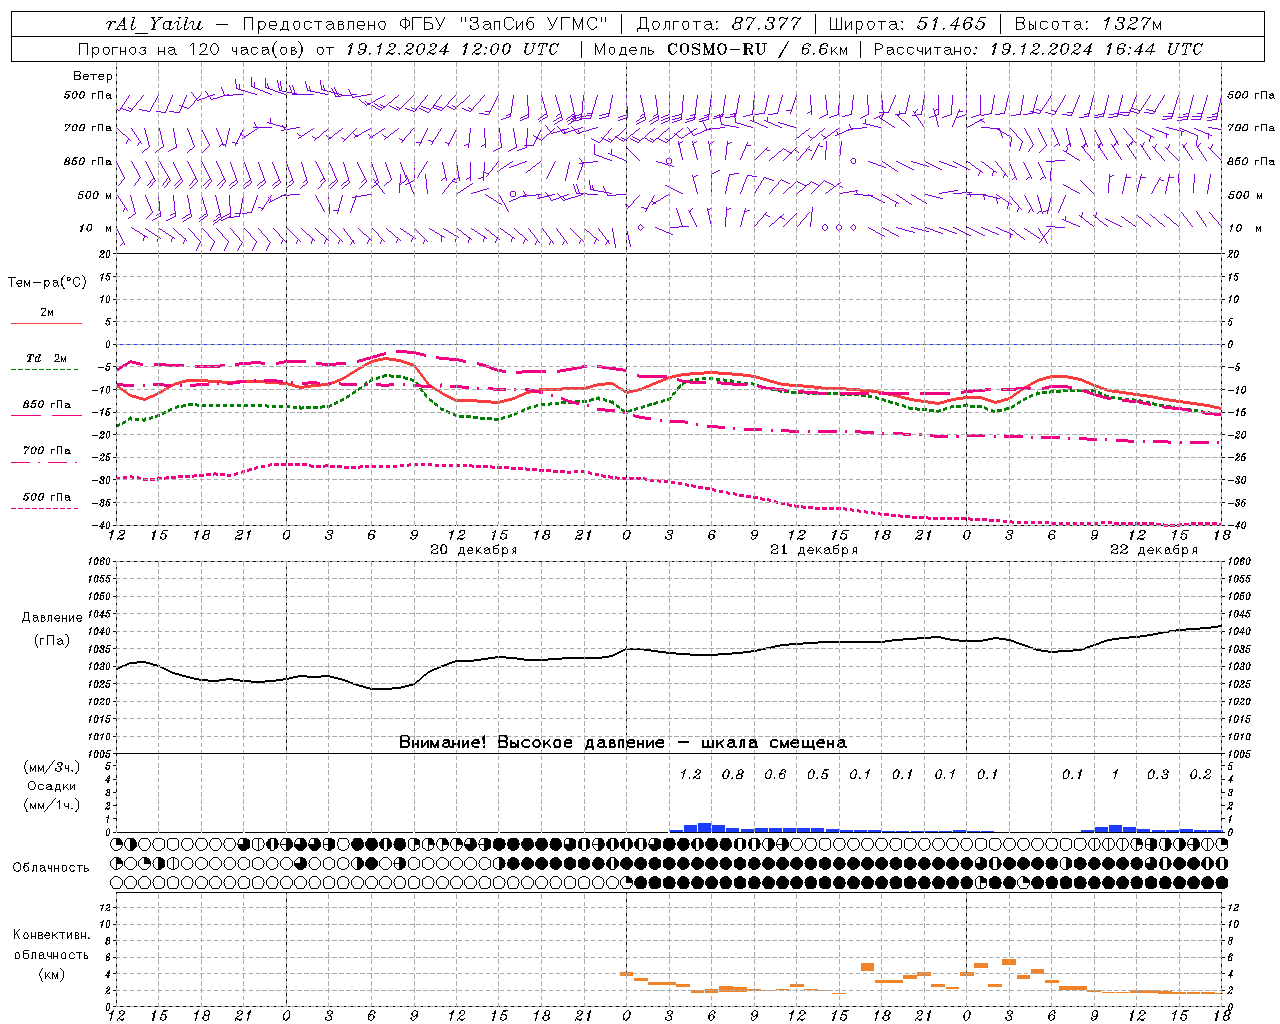This screenshot has width=1280, height=1024.
Task: Click the 'Осадки' precipitation label
Action: 51,786
